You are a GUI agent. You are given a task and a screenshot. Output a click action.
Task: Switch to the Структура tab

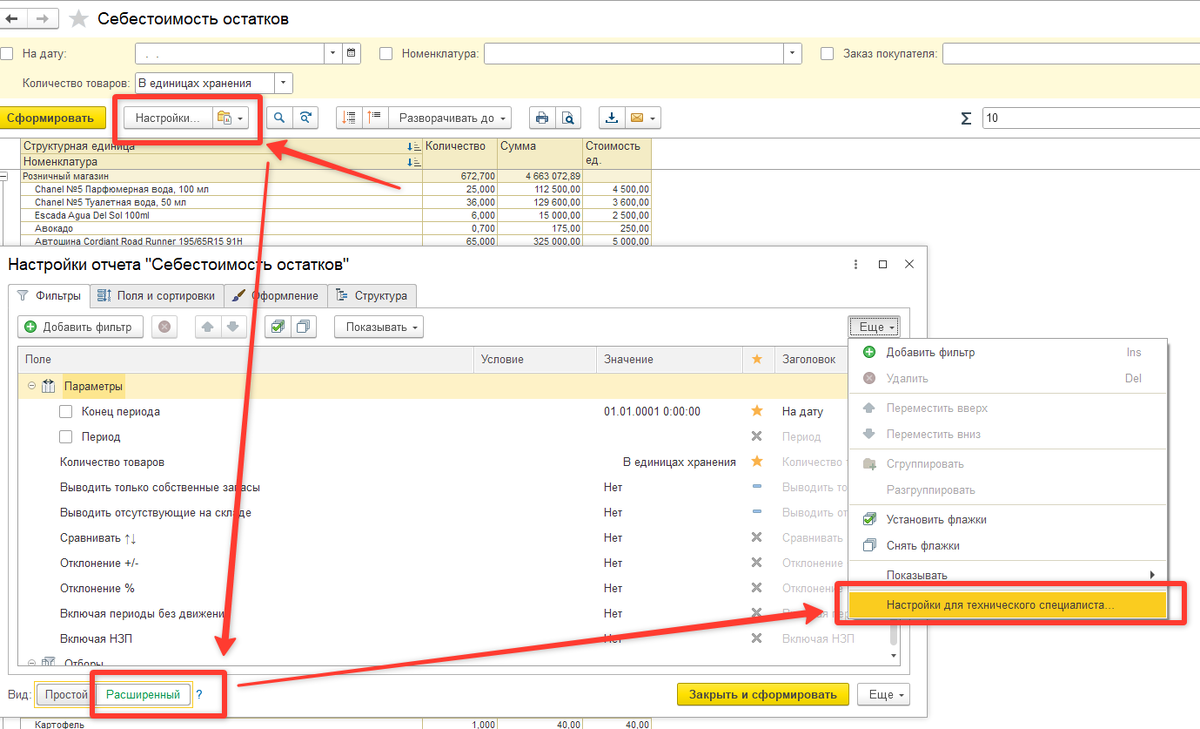tap(372, 295)
